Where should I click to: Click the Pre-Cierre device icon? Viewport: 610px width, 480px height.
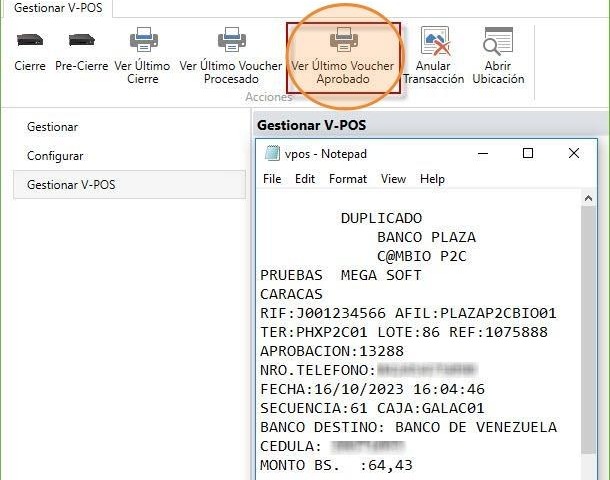pos(82,40)
